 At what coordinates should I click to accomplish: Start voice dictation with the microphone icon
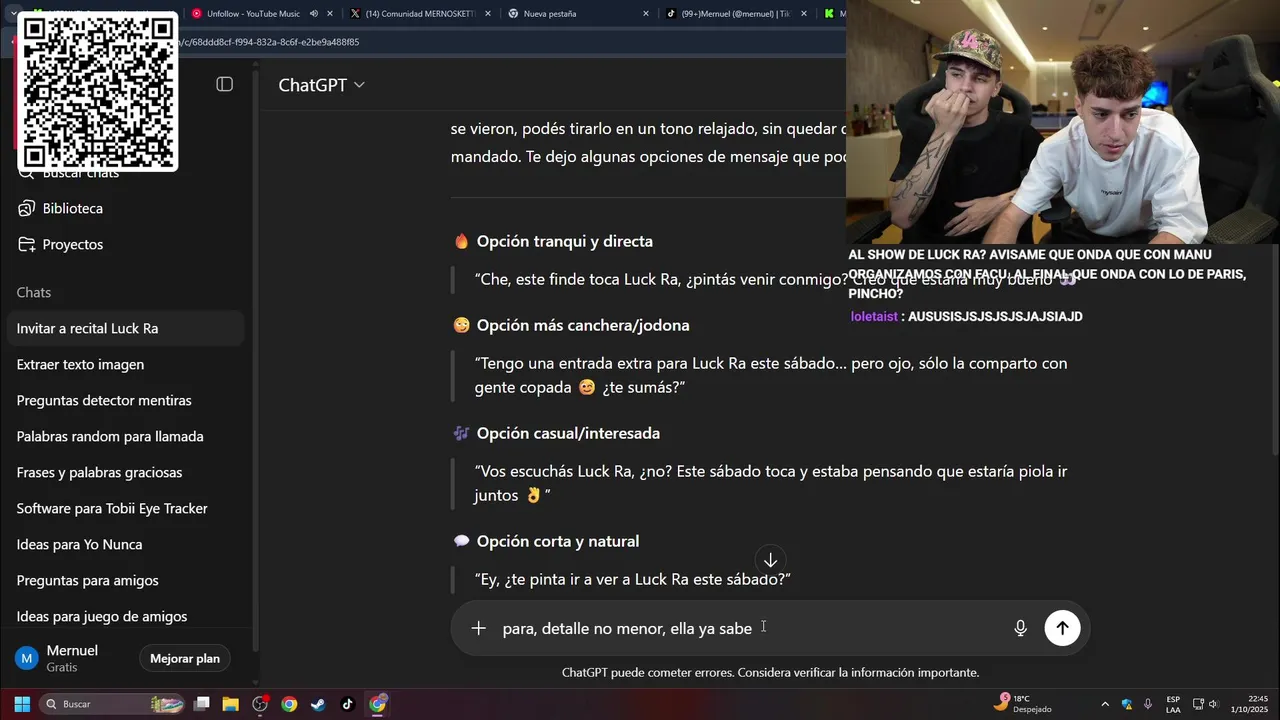(1020, 628)
